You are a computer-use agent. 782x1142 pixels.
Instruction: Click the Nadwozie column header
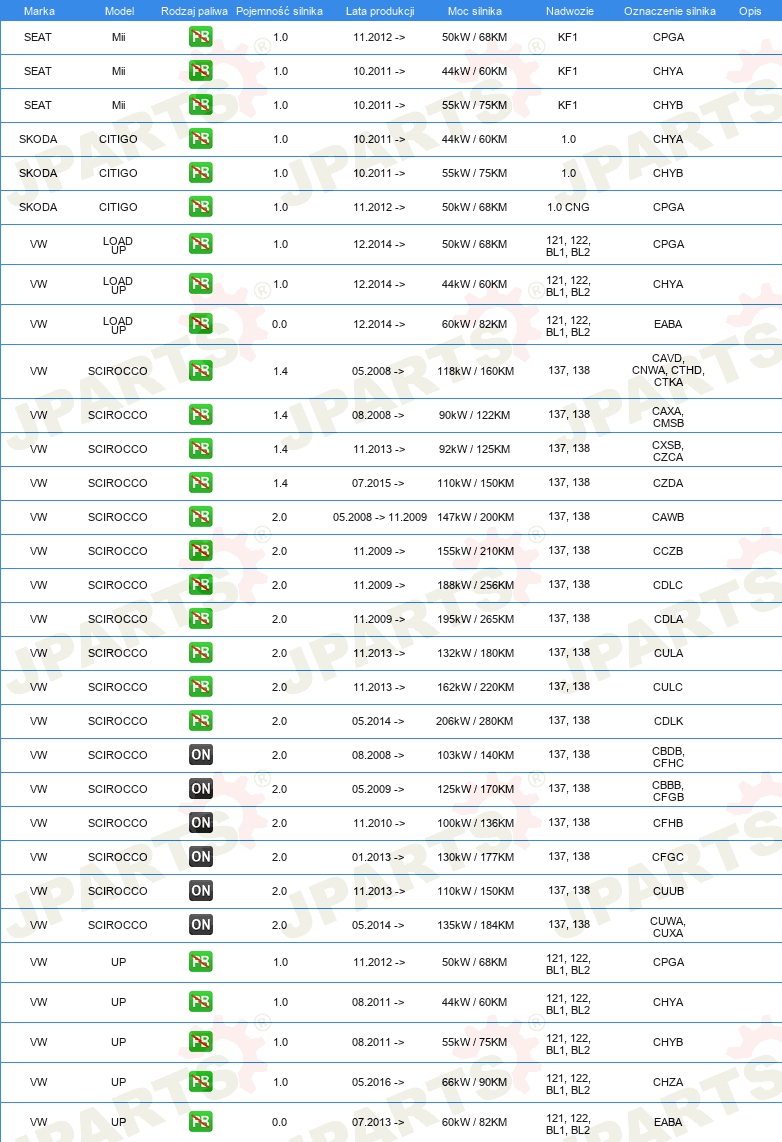click(x=569, y=11)
